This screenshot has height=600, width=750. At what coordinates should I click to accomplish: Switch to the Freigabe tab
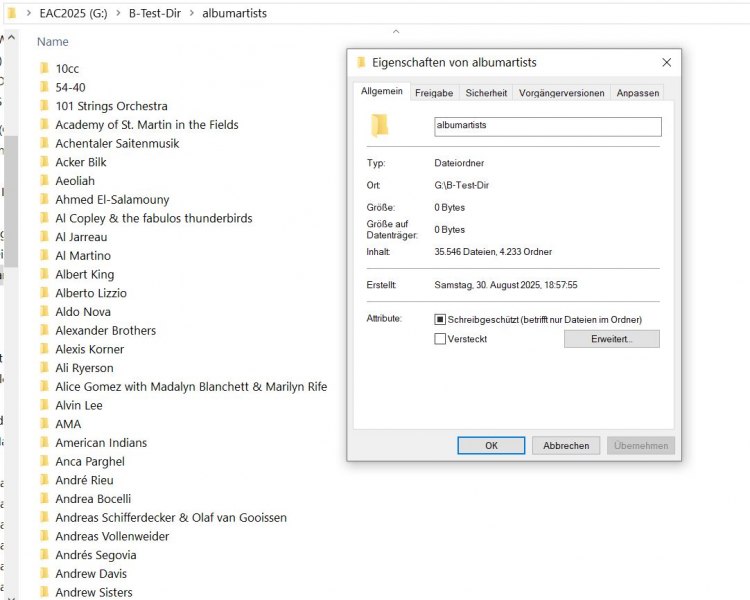coord(434,92)
